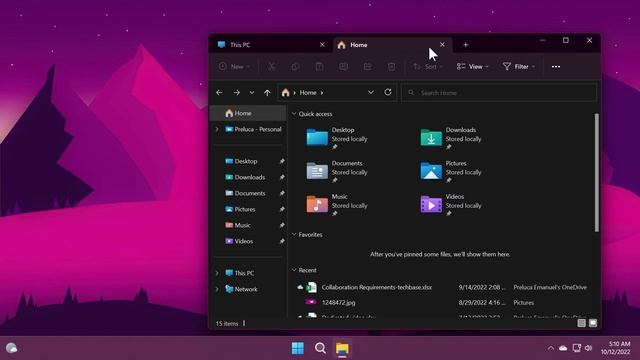The height and width of the screenshot is (360, 640).
Task: Collapse the Recent section
Action: click(x=294, y=270)
